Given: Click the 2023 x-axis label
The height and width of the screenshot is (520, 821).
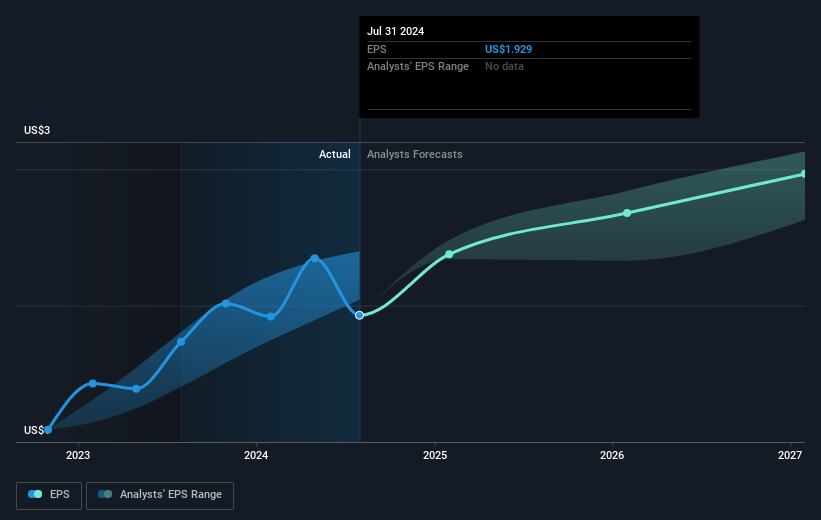Looking at the screenshot, I should pyautogui.click(x=78, y=455).
